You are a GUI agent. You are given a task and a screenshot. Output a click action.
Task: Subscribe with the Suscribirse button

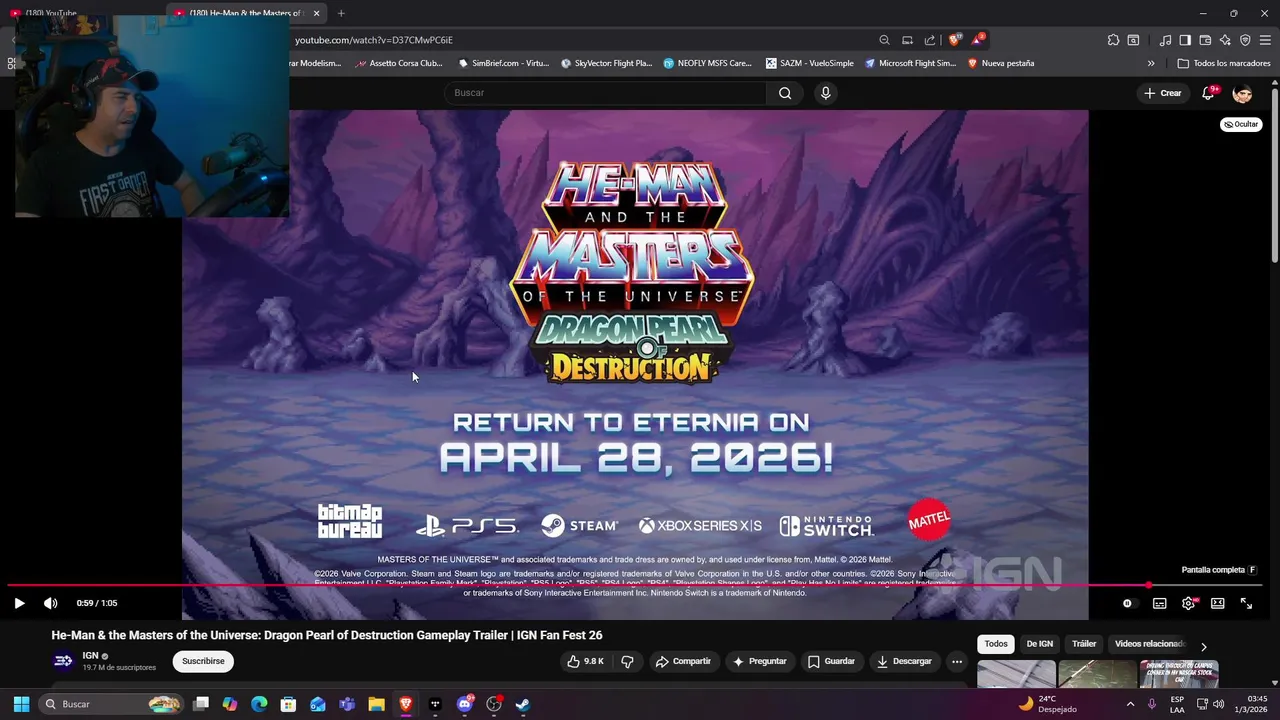pos(203,661)
